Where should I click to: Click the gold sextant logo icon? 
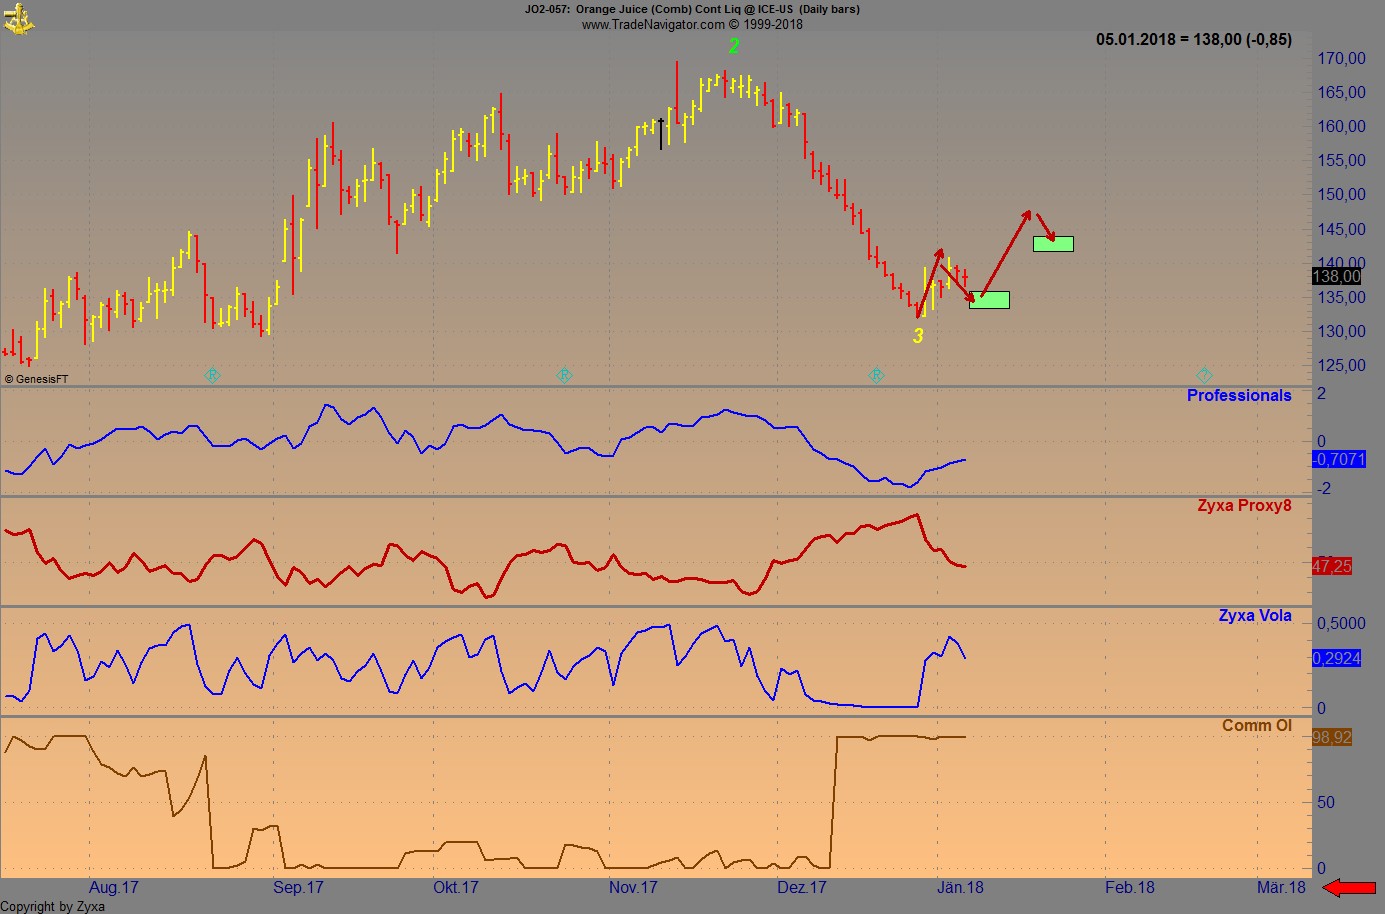(x=21, y=20)
